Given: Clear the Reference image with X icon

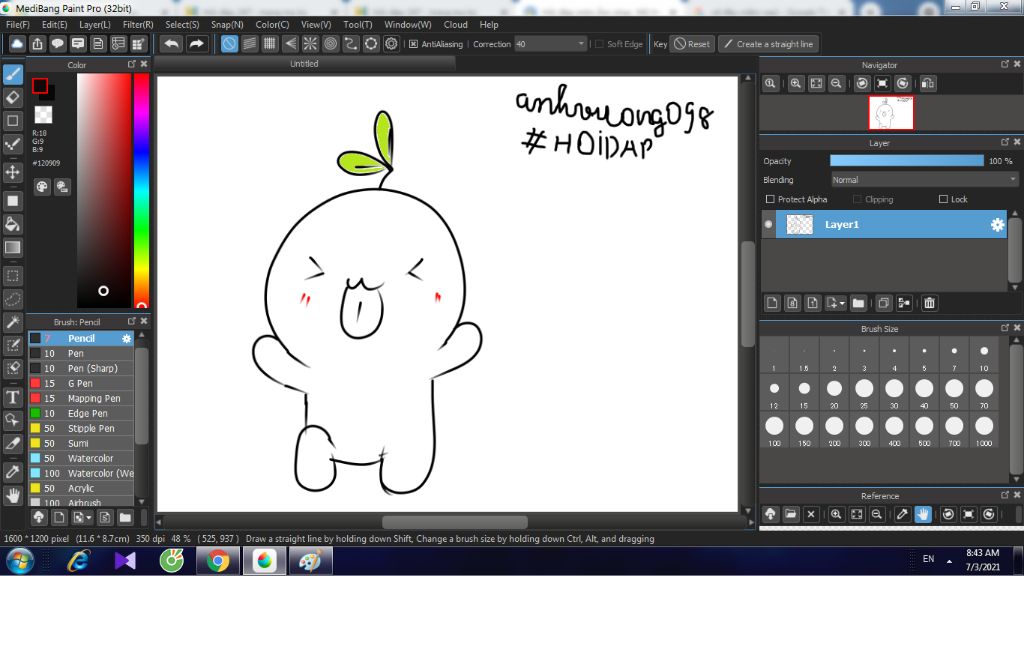Looking at the screenshot, I should (x=811, y=515).
